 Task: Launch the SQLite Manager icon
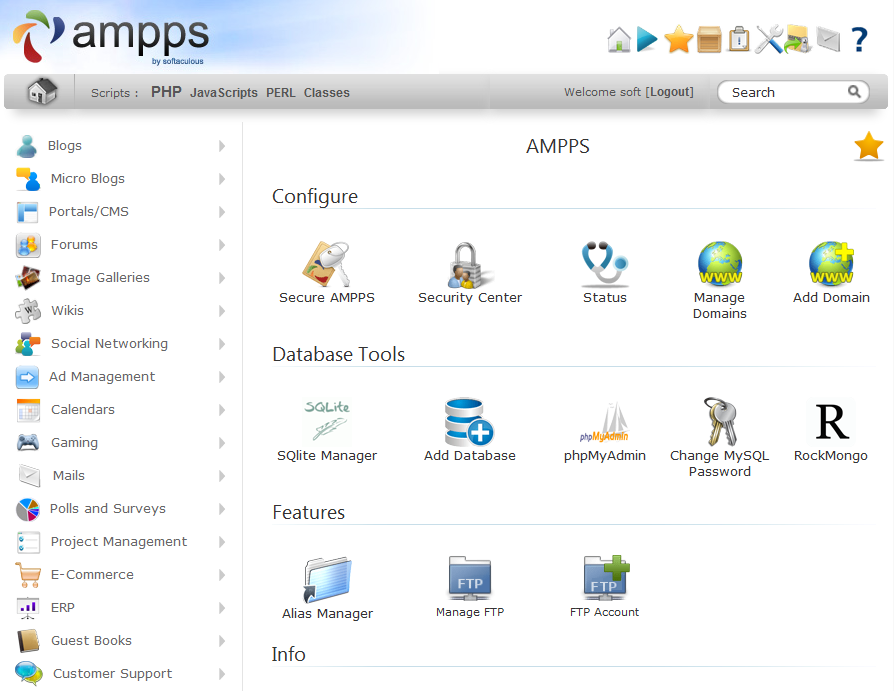[x=327, y=422]
